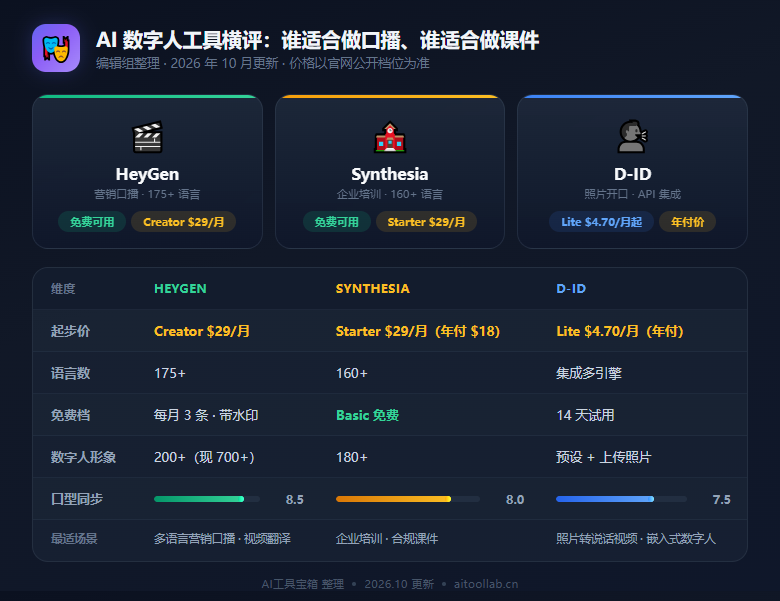Click the D-ID card title
Image resolution: width=780 pixels, height=601 pixels.
tap(632, 174)
